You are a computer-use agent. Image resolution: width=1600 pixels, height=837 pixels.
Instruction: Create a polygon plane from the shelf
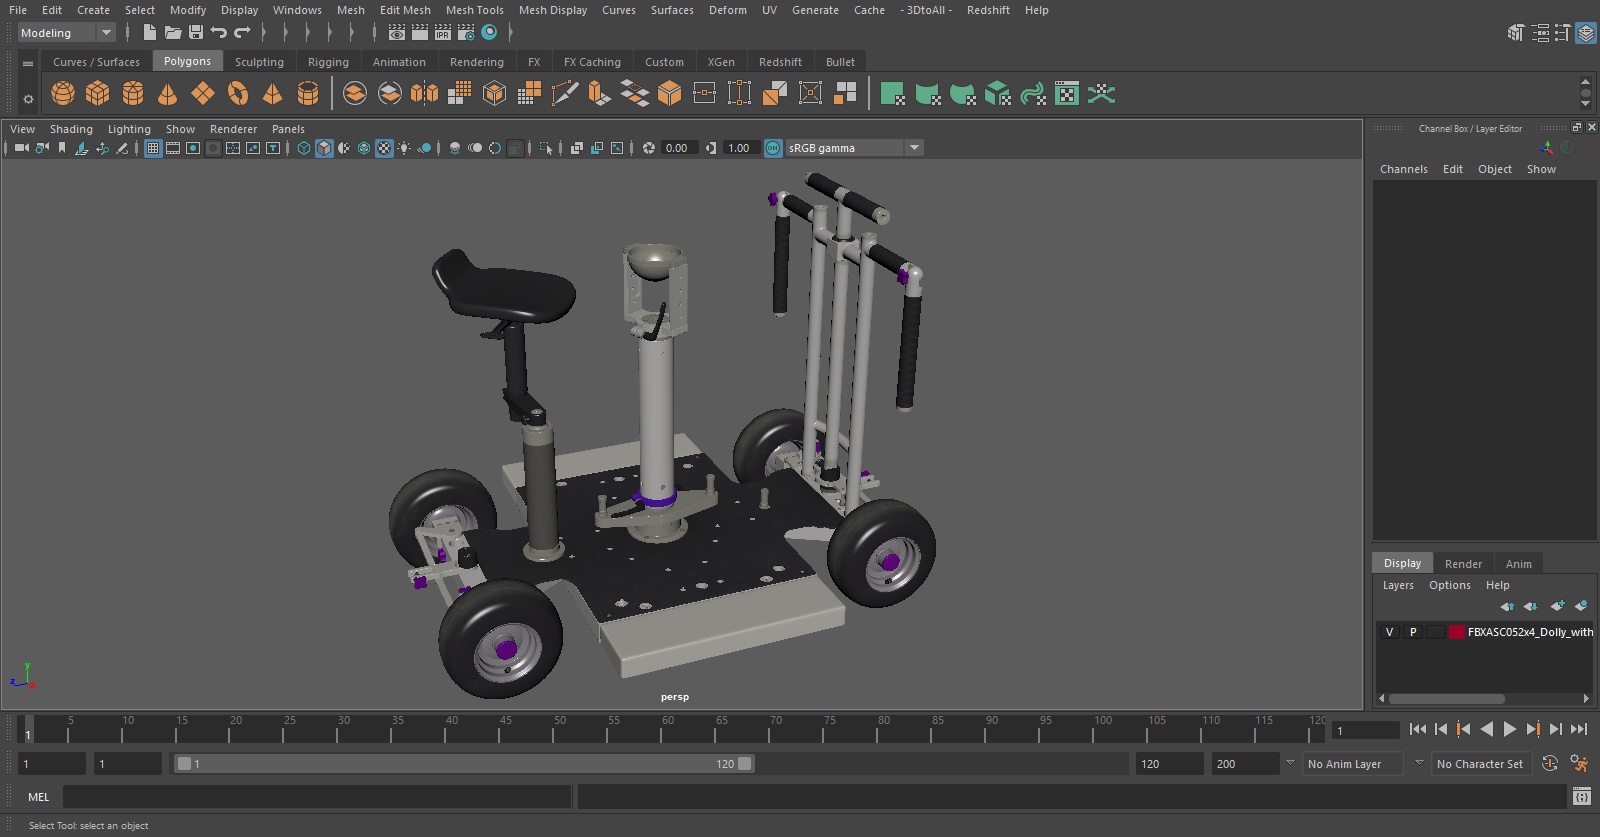(x=203, y=94)
